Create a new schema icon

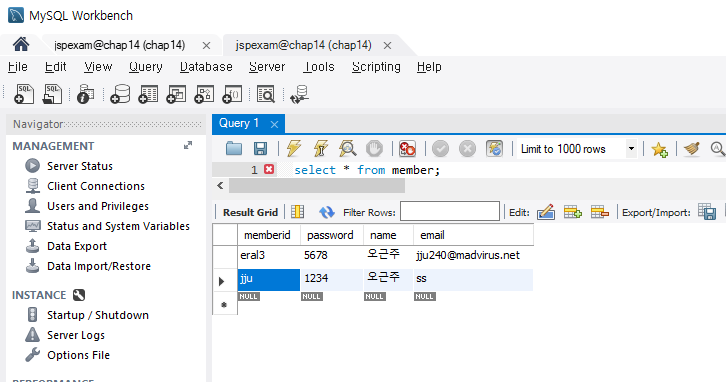(x=120, y=94)
